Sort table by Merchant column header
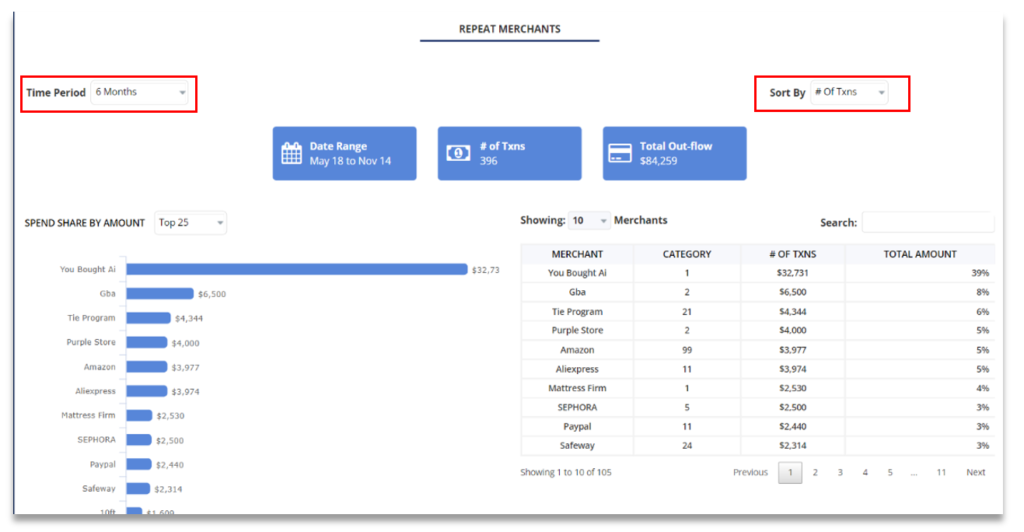Viewport: 1024px width, 532px height. (x=577, y=254)
